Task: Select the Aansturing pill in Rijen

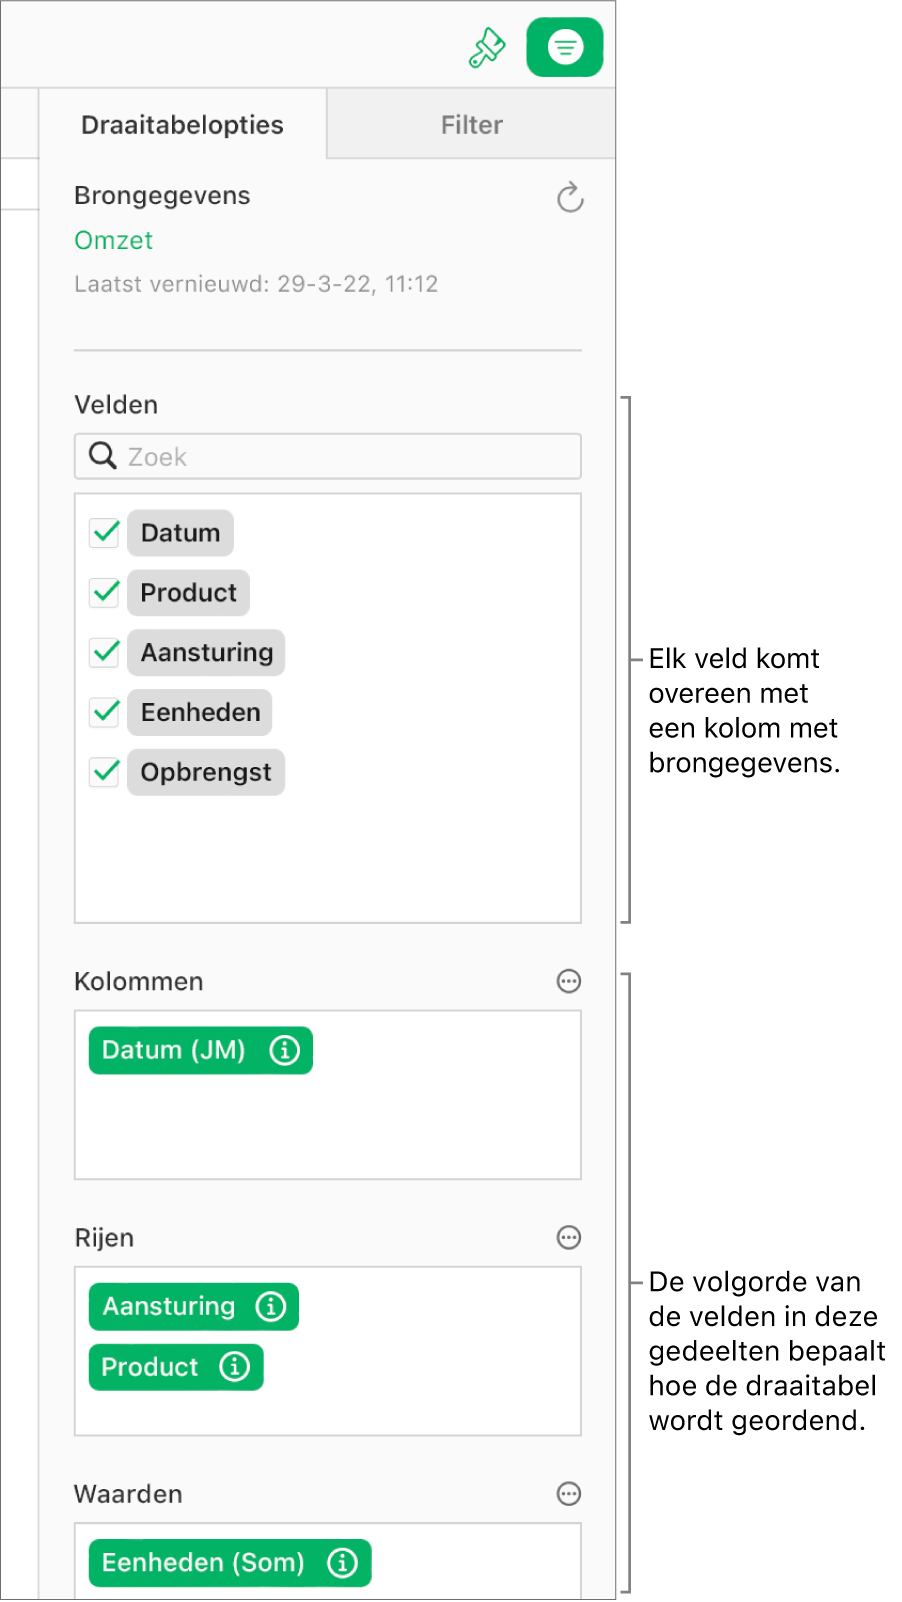Action: point(170,1306)
